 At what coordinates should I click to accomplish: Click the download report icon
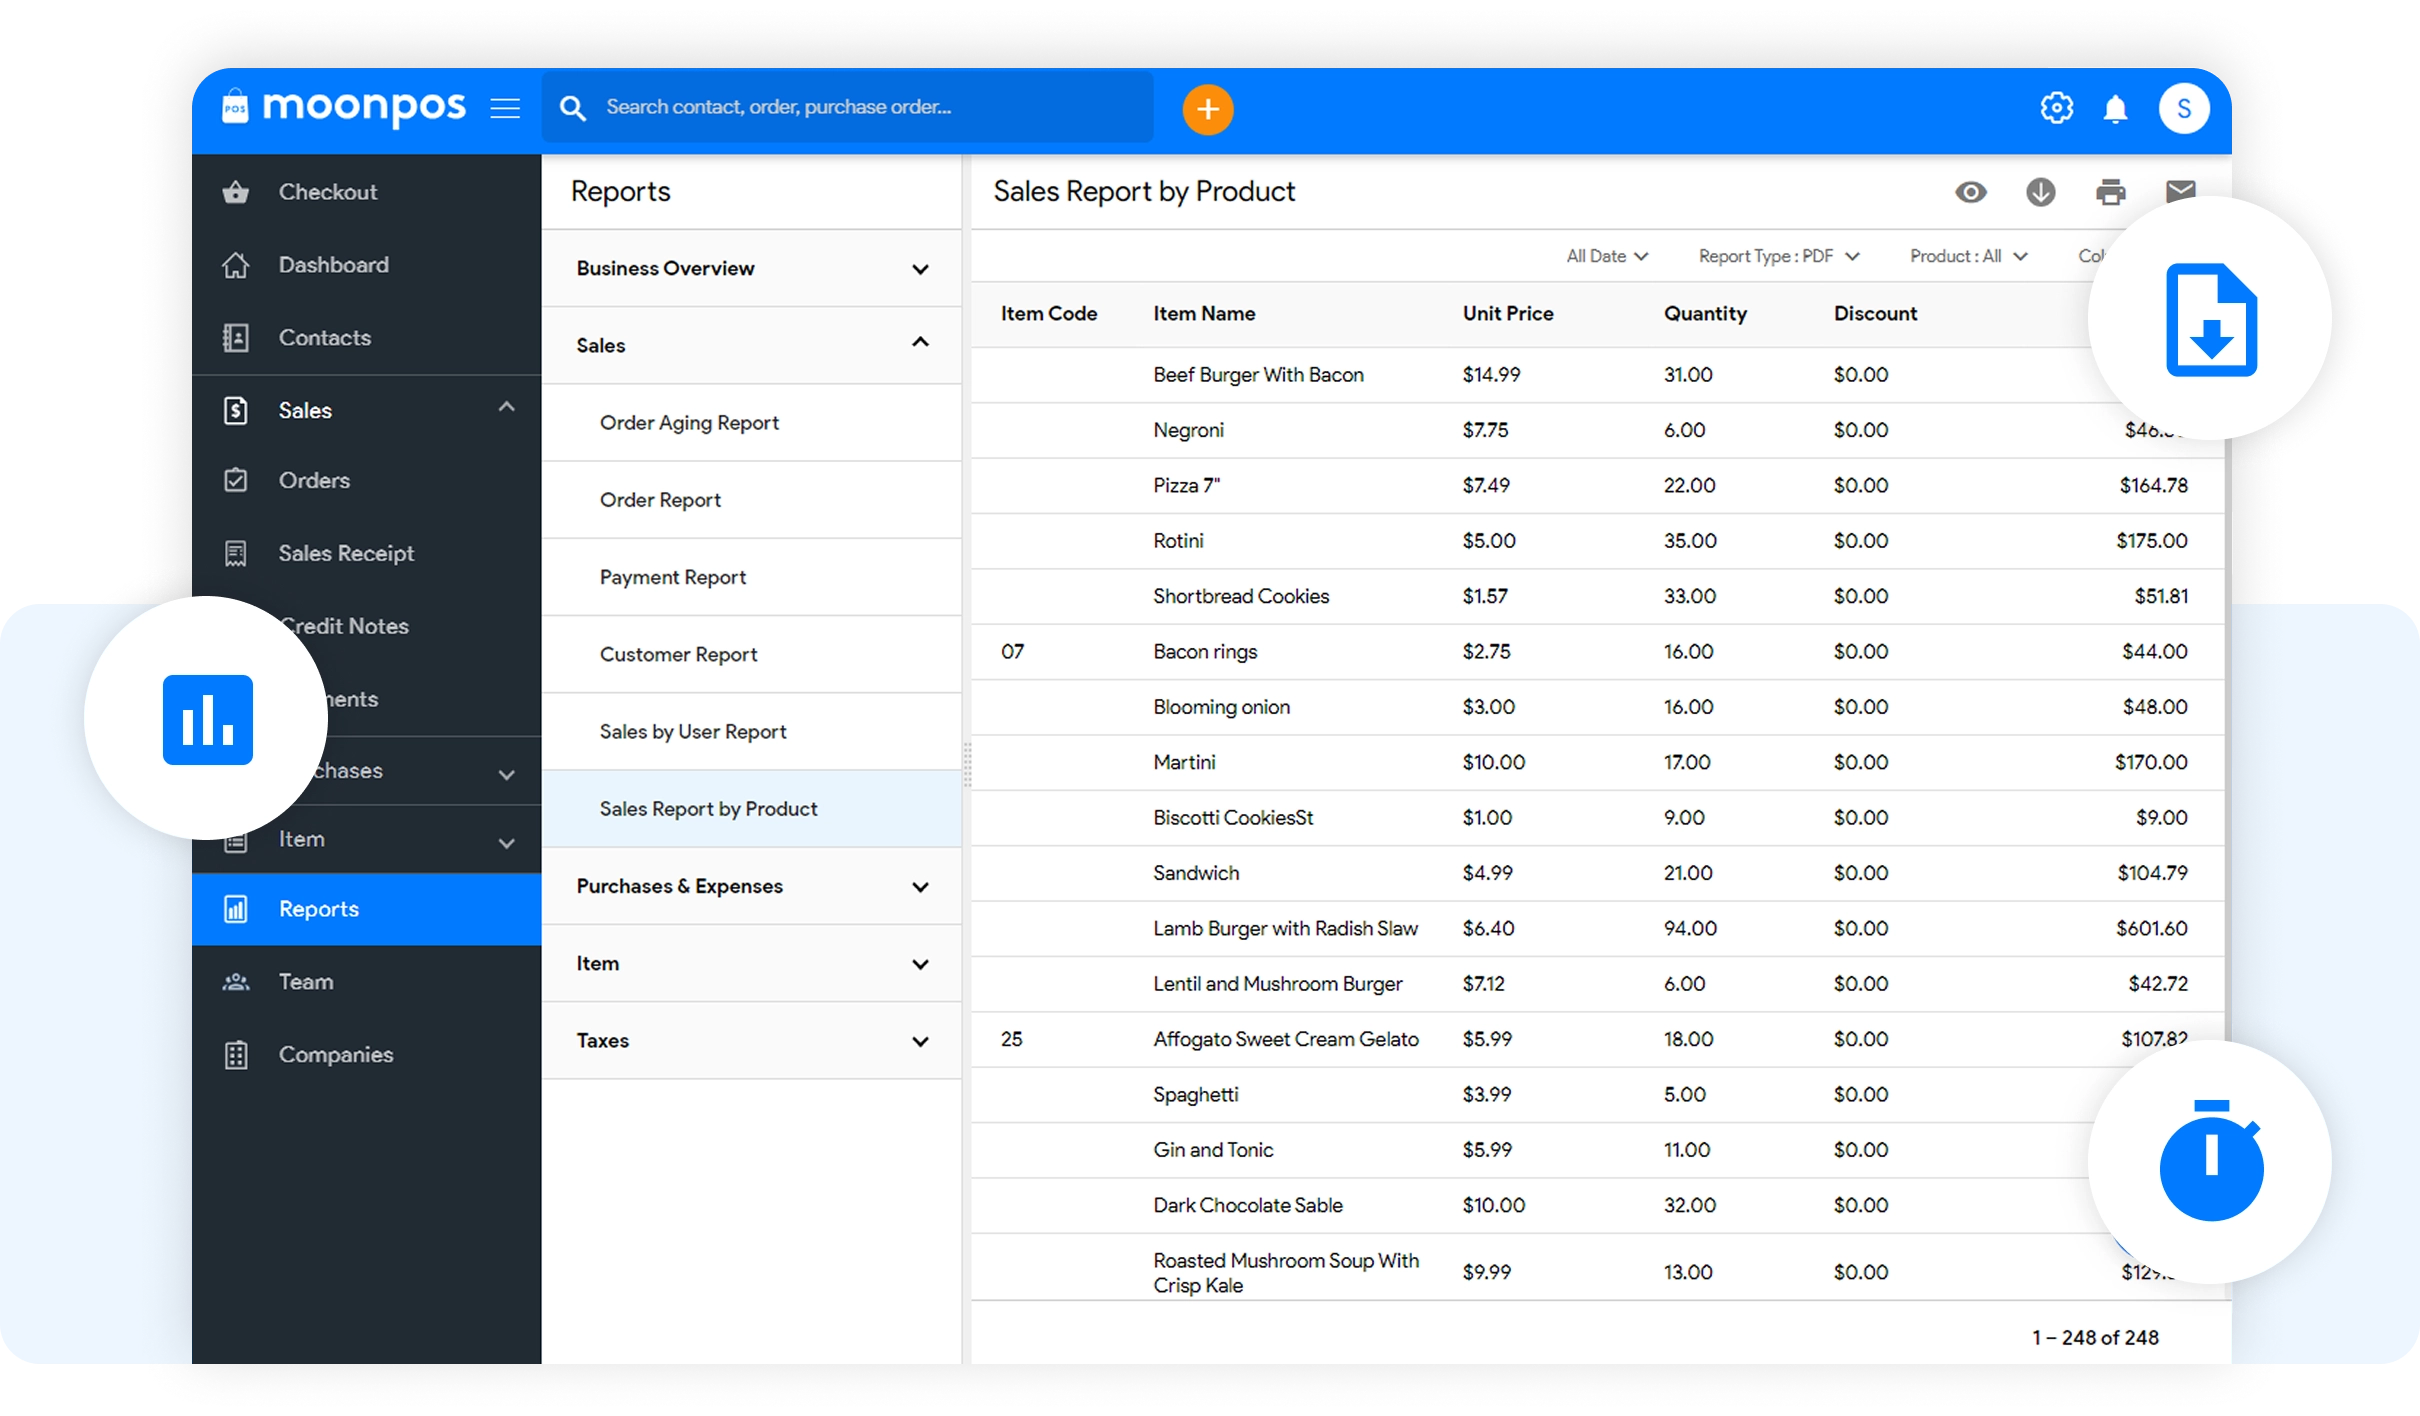(2040, 192)
